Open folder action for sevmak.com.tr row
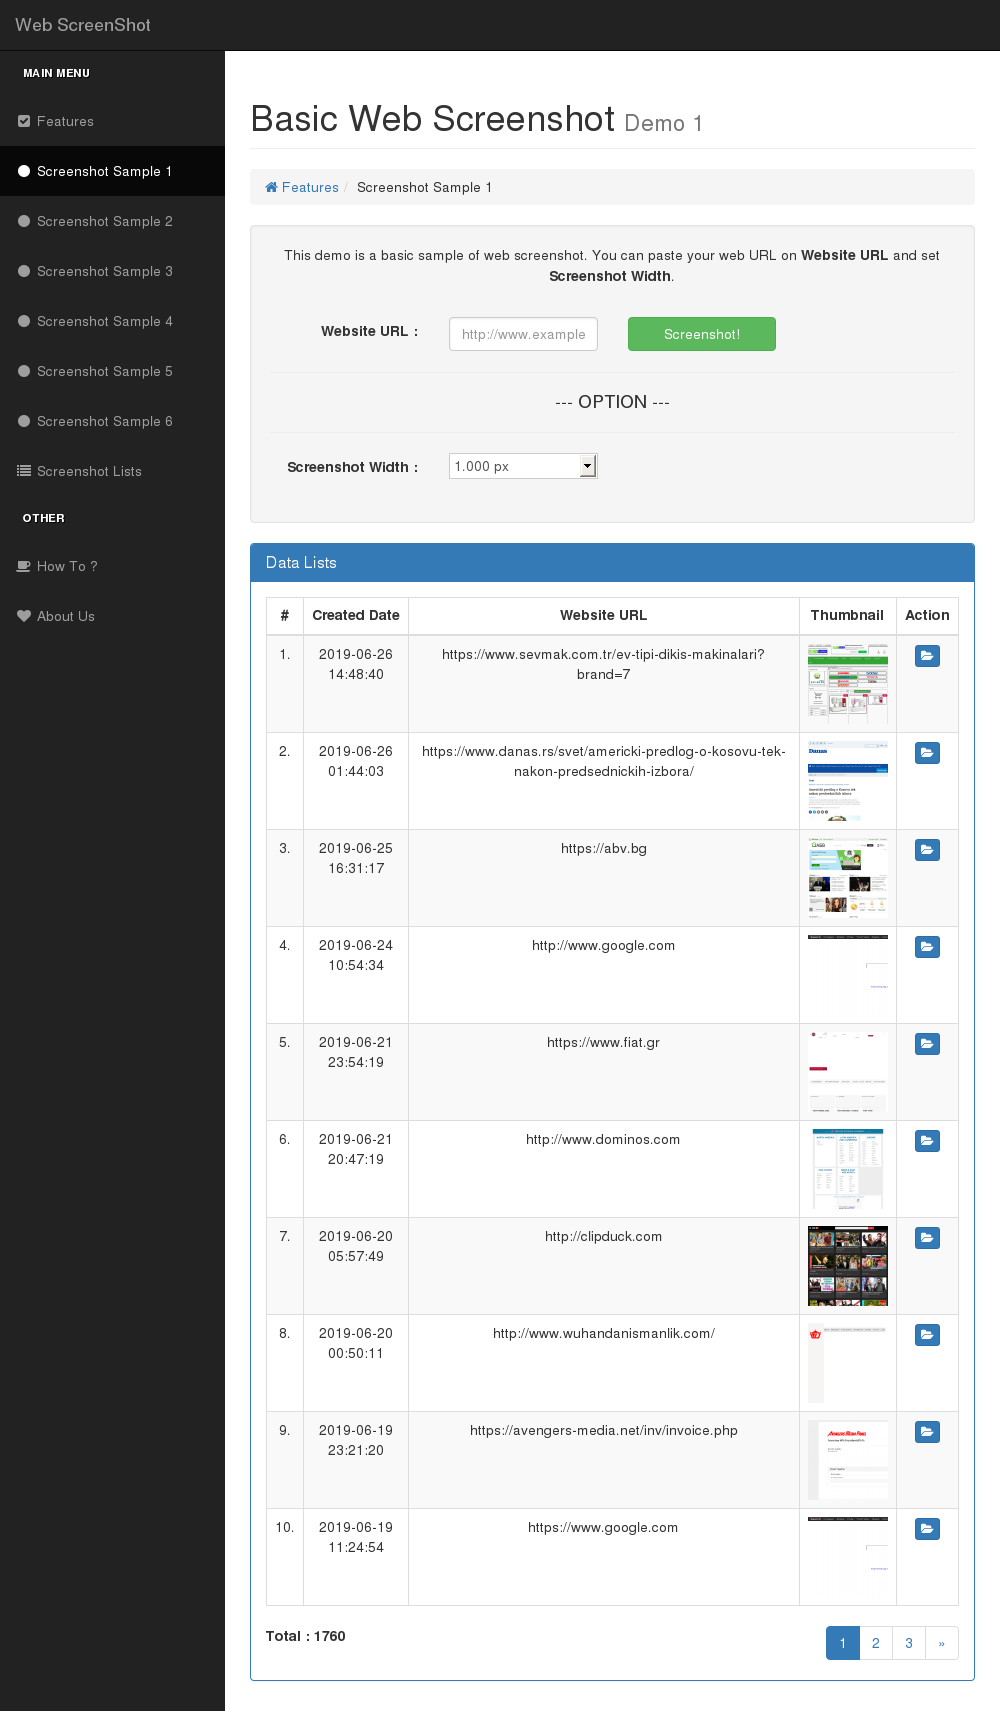This screenshot has height=1711, width=1000. [927, 656]
